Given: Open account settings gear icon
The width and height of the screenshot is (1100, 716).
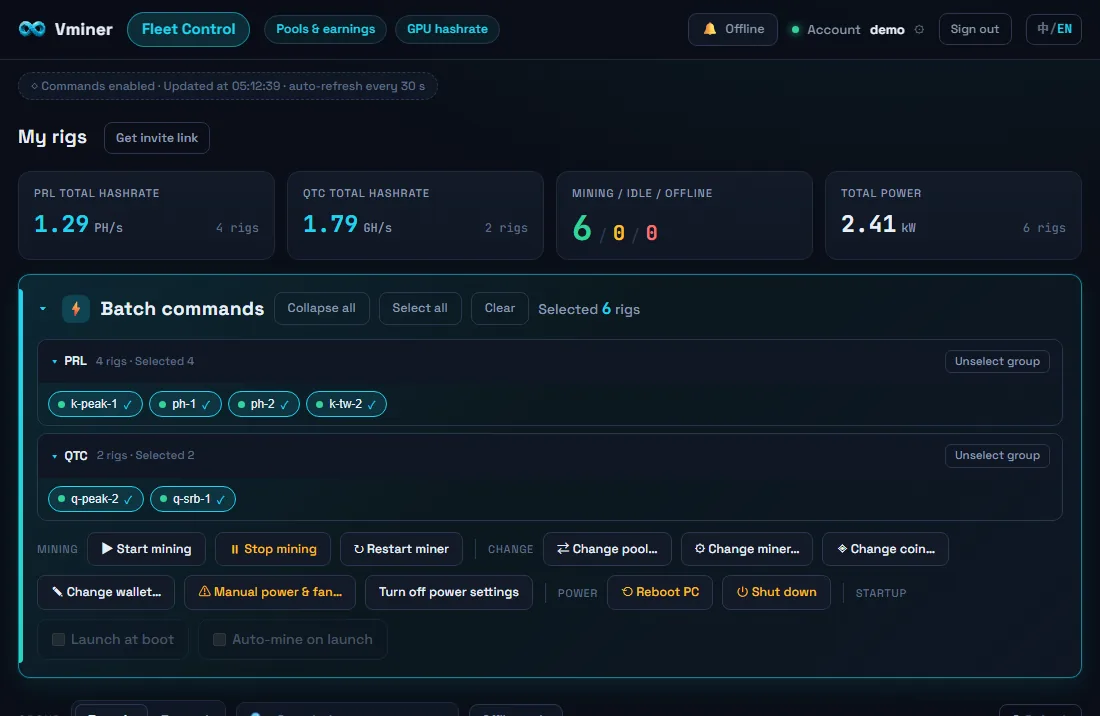Looking at the screenshot, I should (919, 29).
